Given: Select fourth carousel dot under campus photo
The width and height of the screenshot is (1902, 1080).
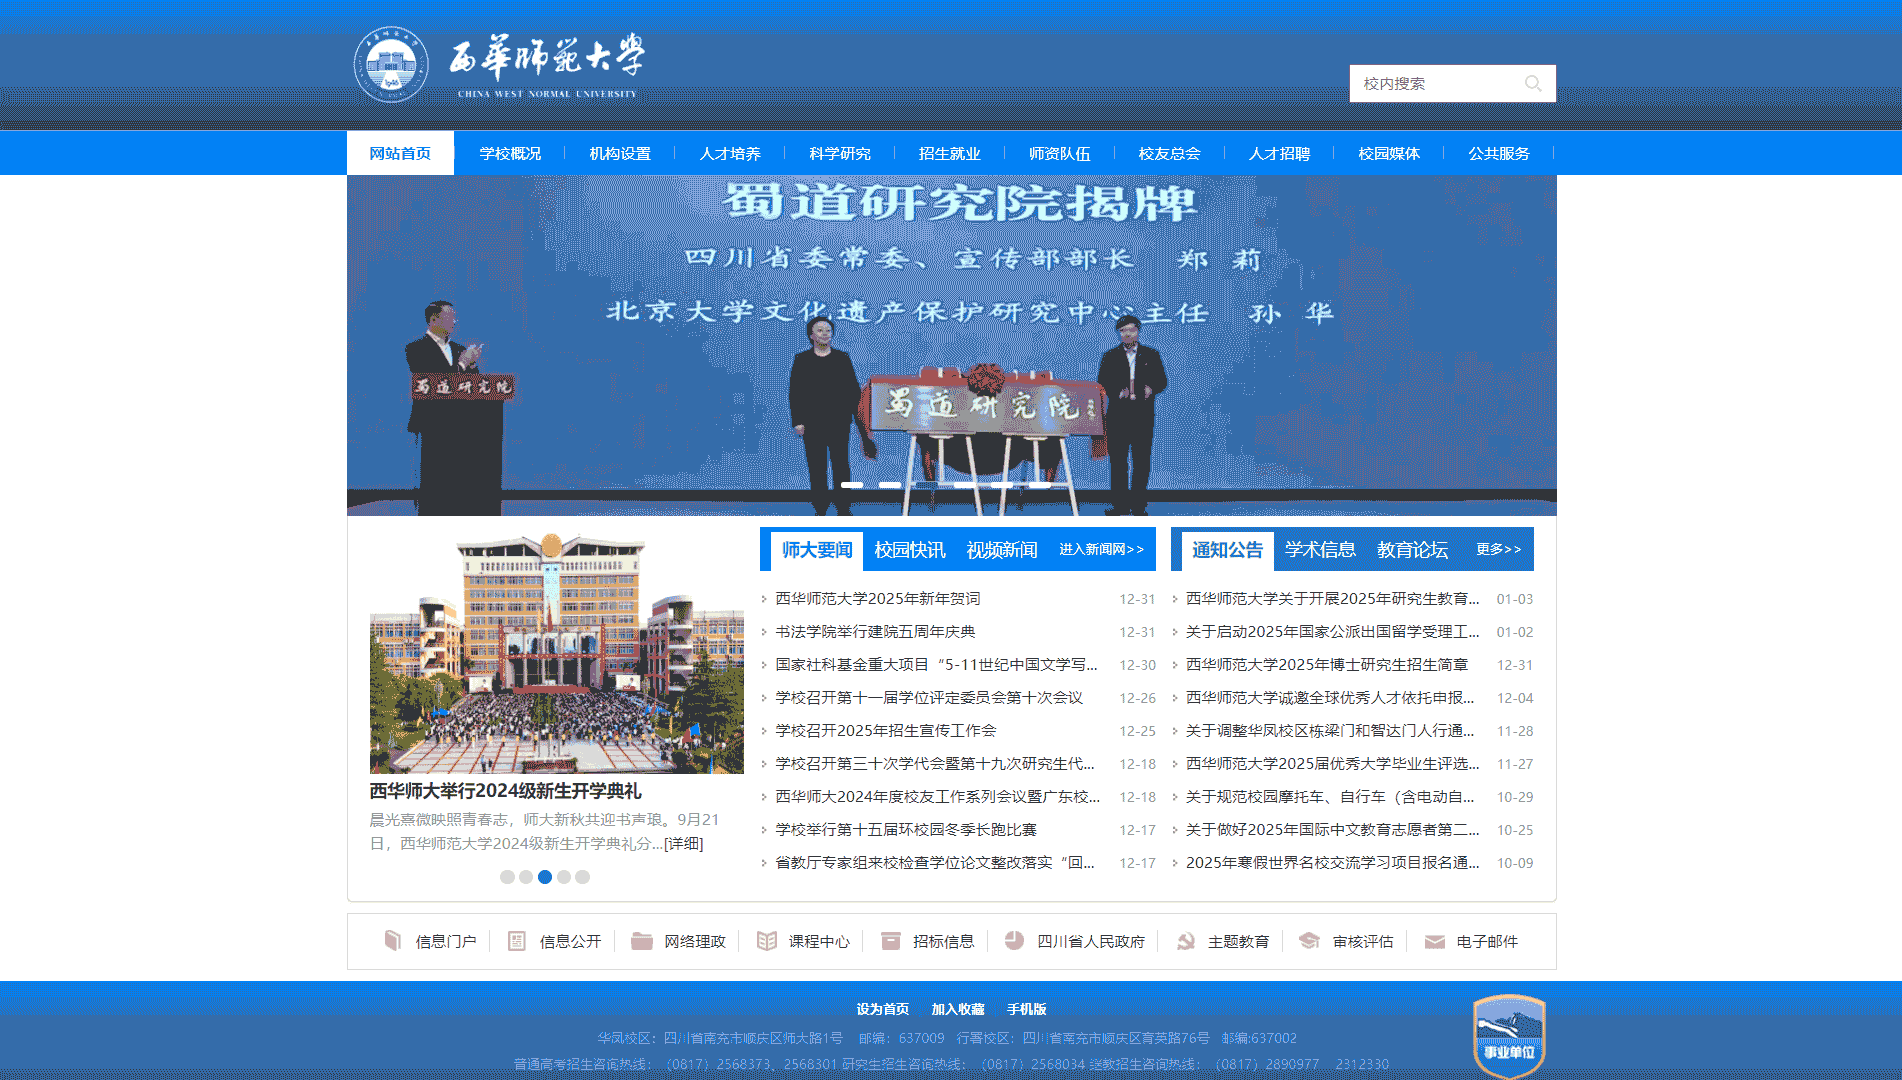Looking at the screenshot, I should [x=564, y=877].
